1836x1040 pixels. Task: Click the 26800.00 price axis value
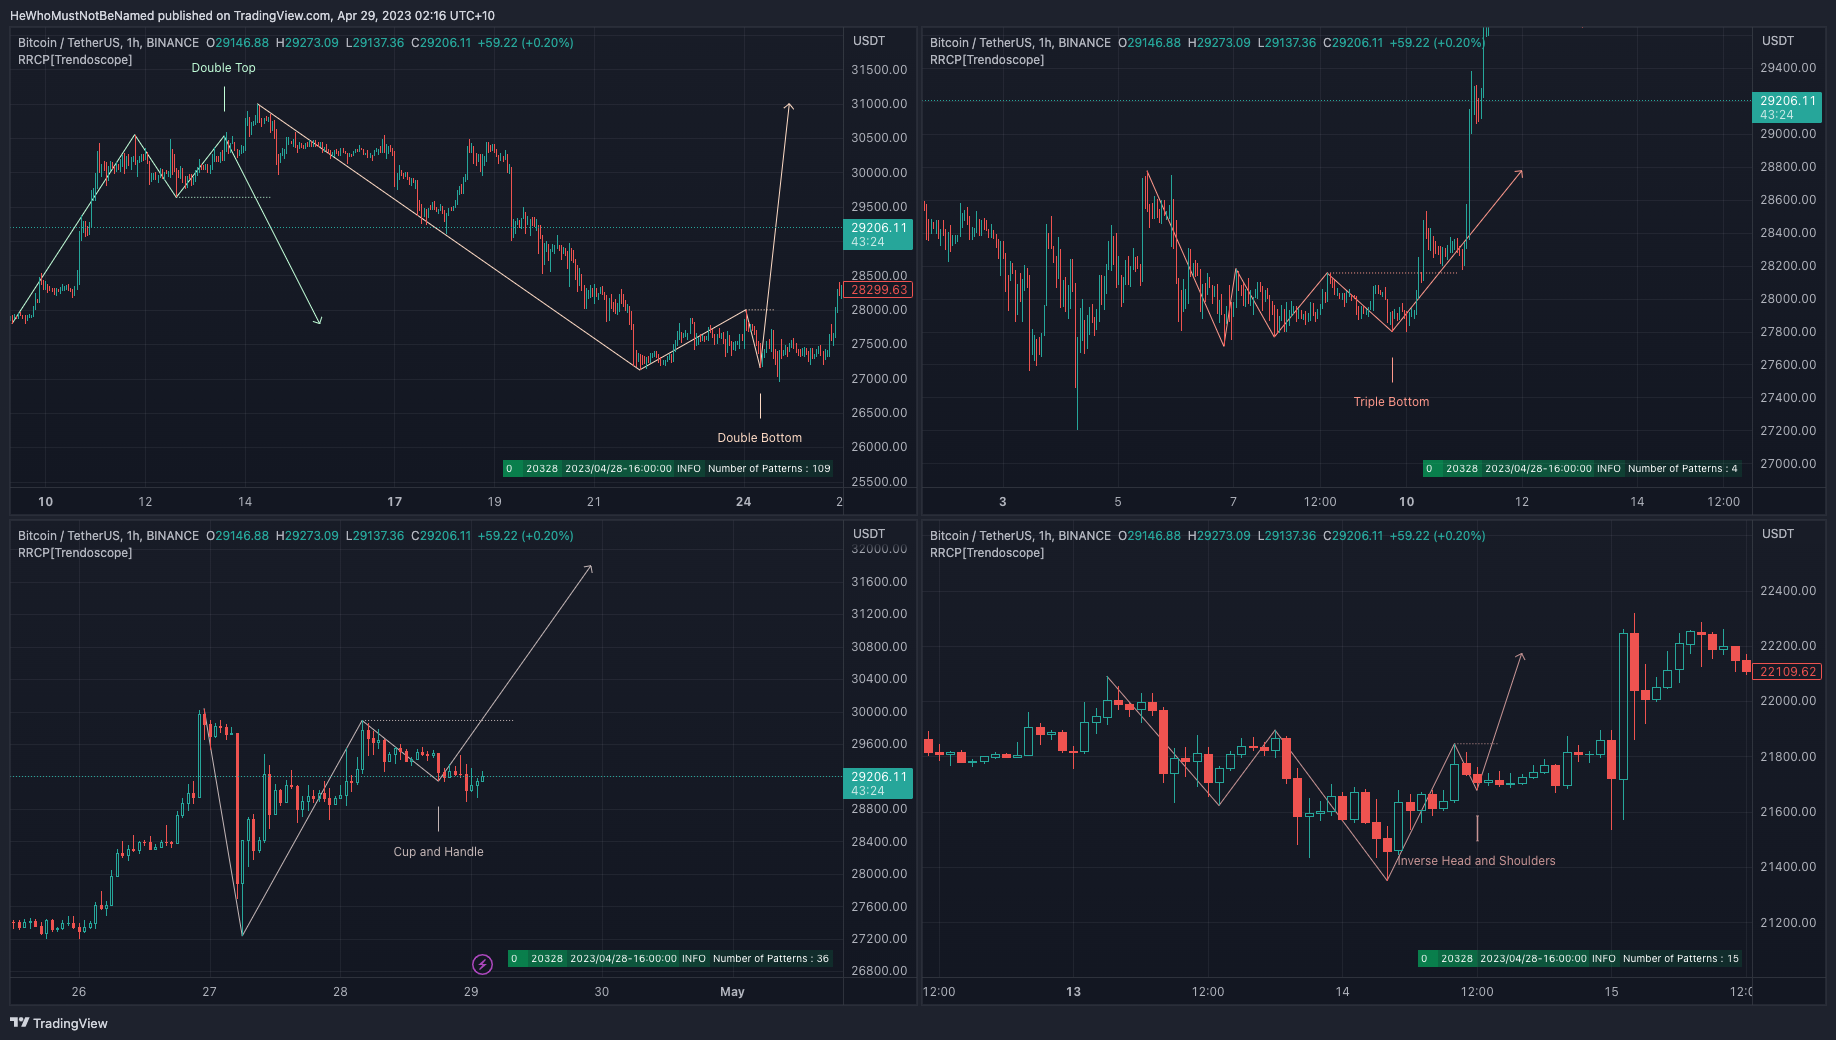point(879,971)
